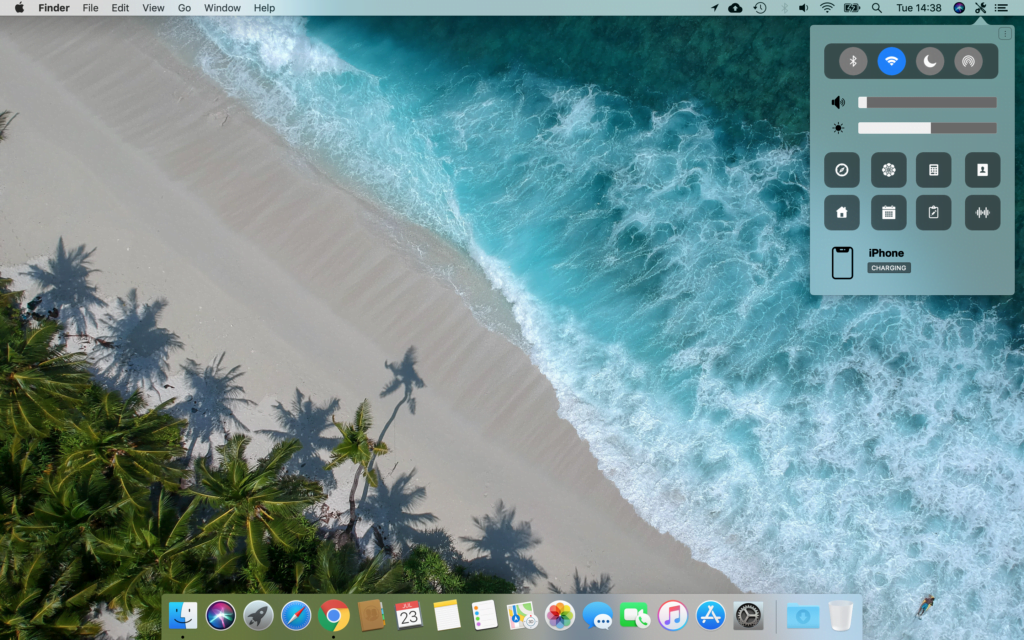
Task: Open Finder from the Dock
Action: tap(183, 615)
